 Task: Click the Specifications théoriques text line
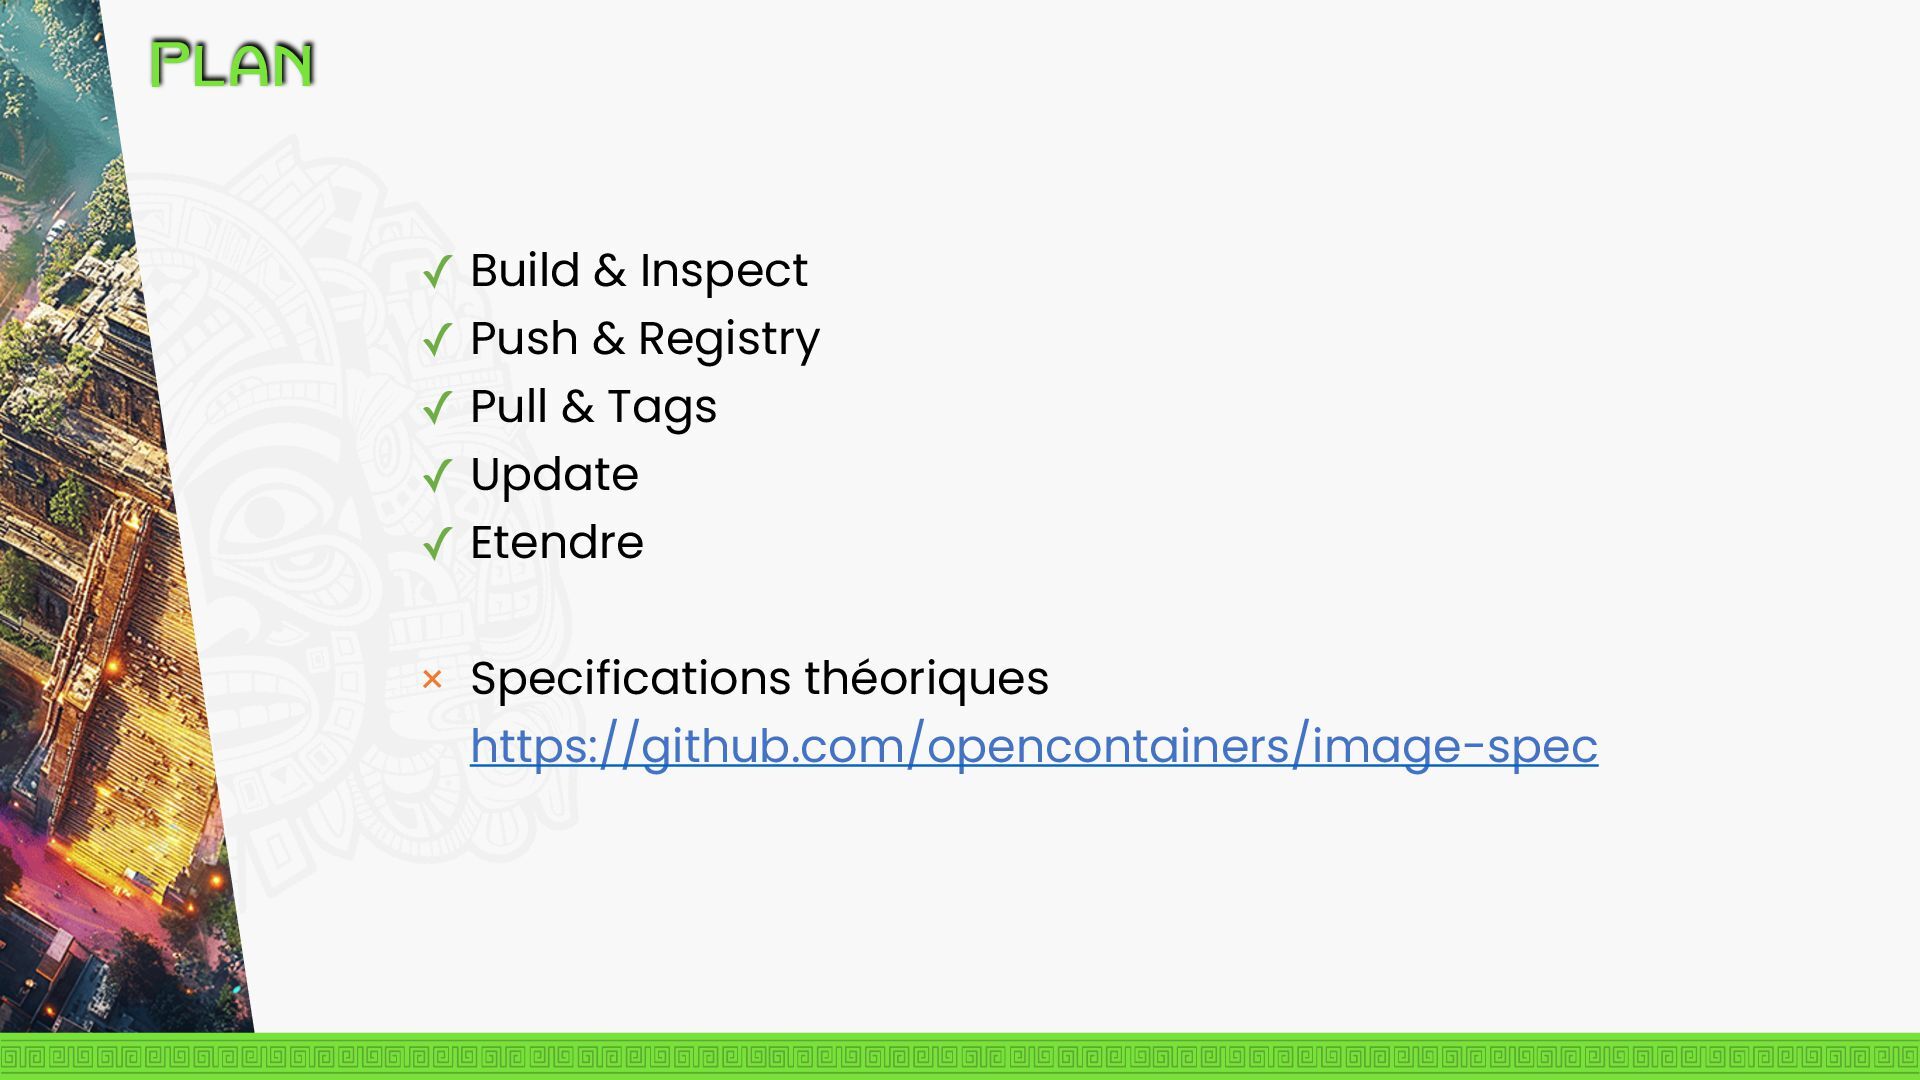(759, 678)
